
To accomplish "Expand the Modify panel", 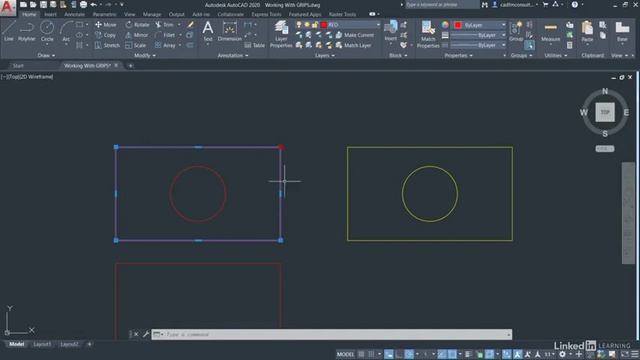I will [145, 56].
